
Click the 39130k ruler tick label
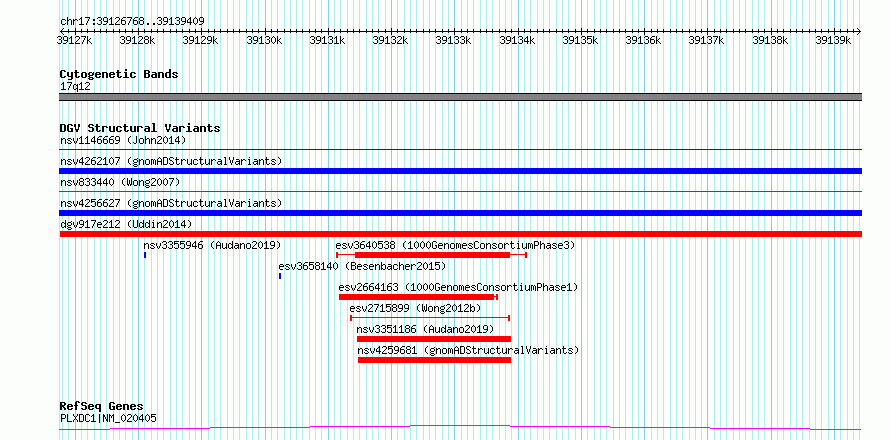(265, 40)
